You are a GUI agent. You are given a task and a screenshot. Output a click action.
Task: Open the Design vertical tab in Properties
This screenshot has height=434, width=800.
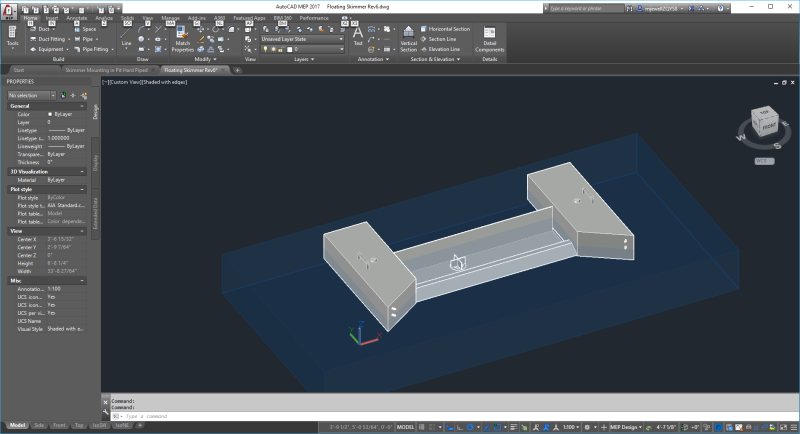tap(95, 112)
